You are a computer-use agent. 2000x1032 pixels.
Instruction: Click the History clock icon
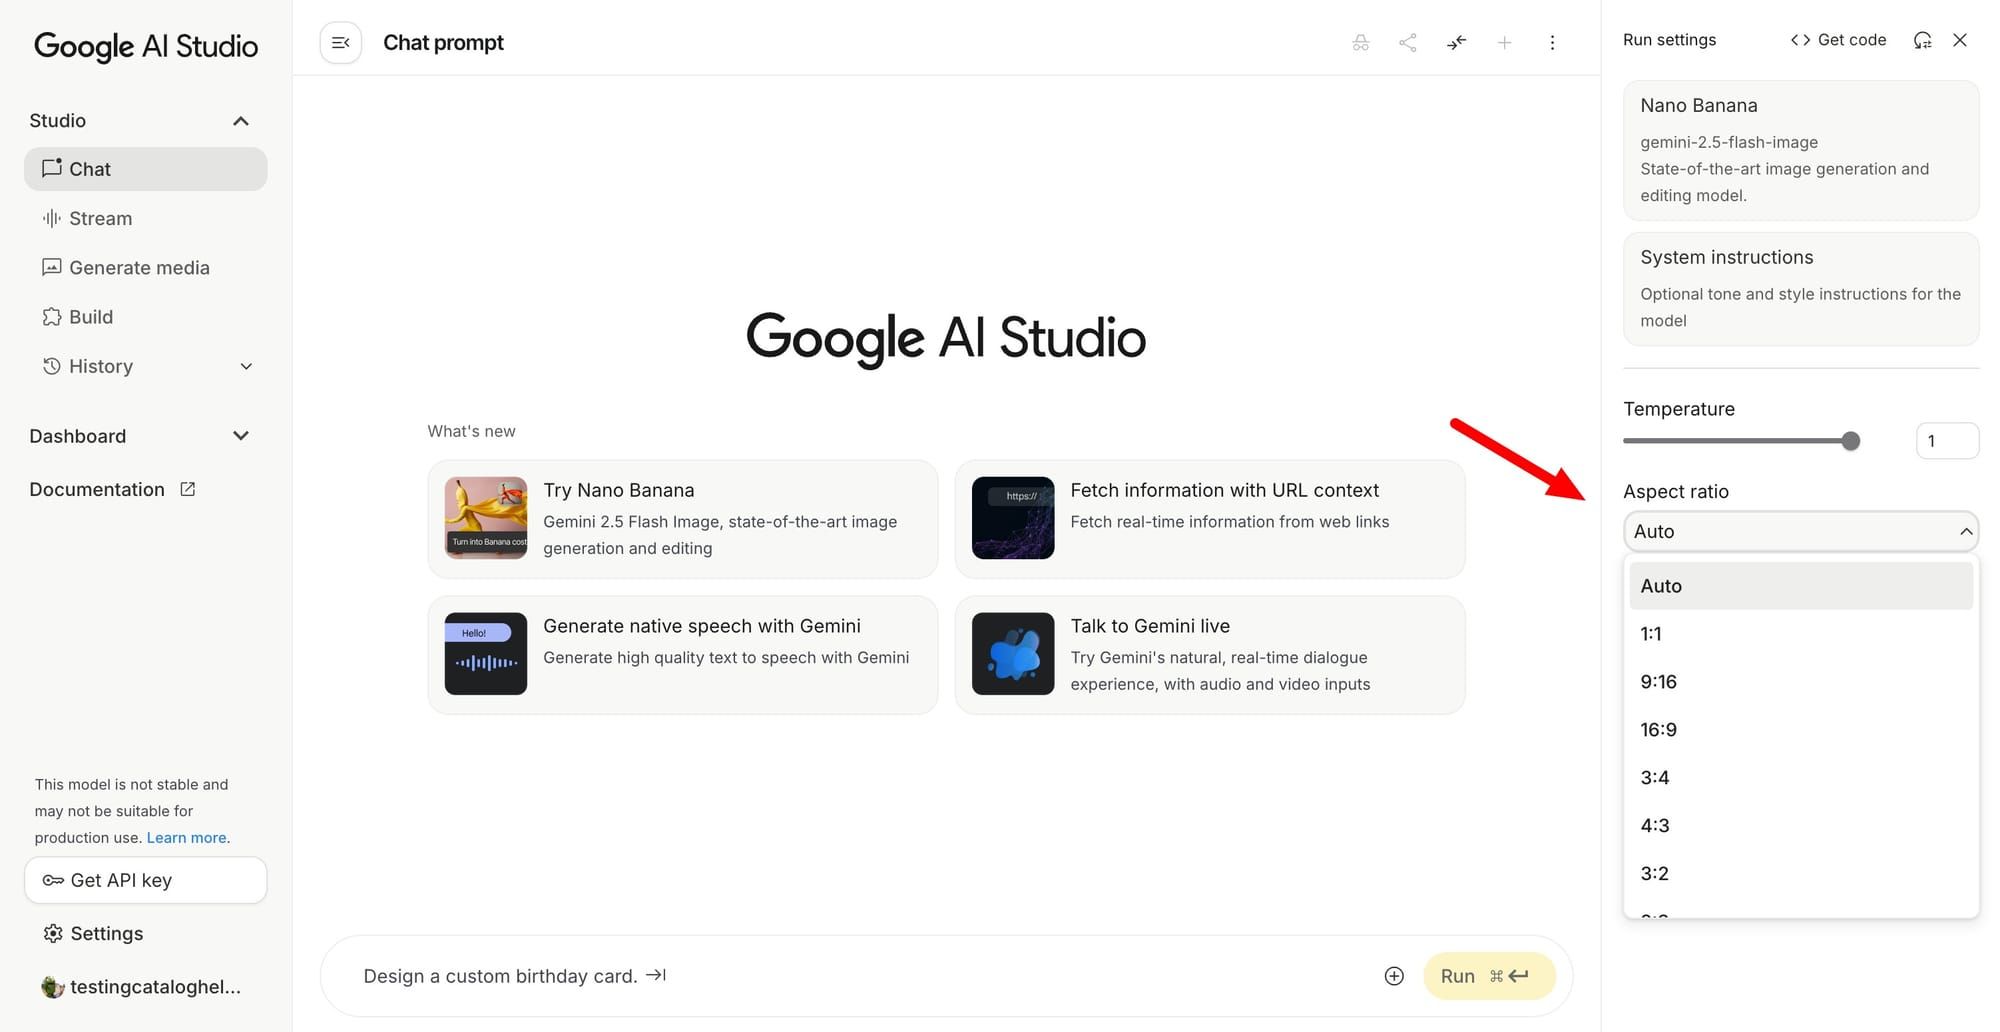(x=52, y=366)
